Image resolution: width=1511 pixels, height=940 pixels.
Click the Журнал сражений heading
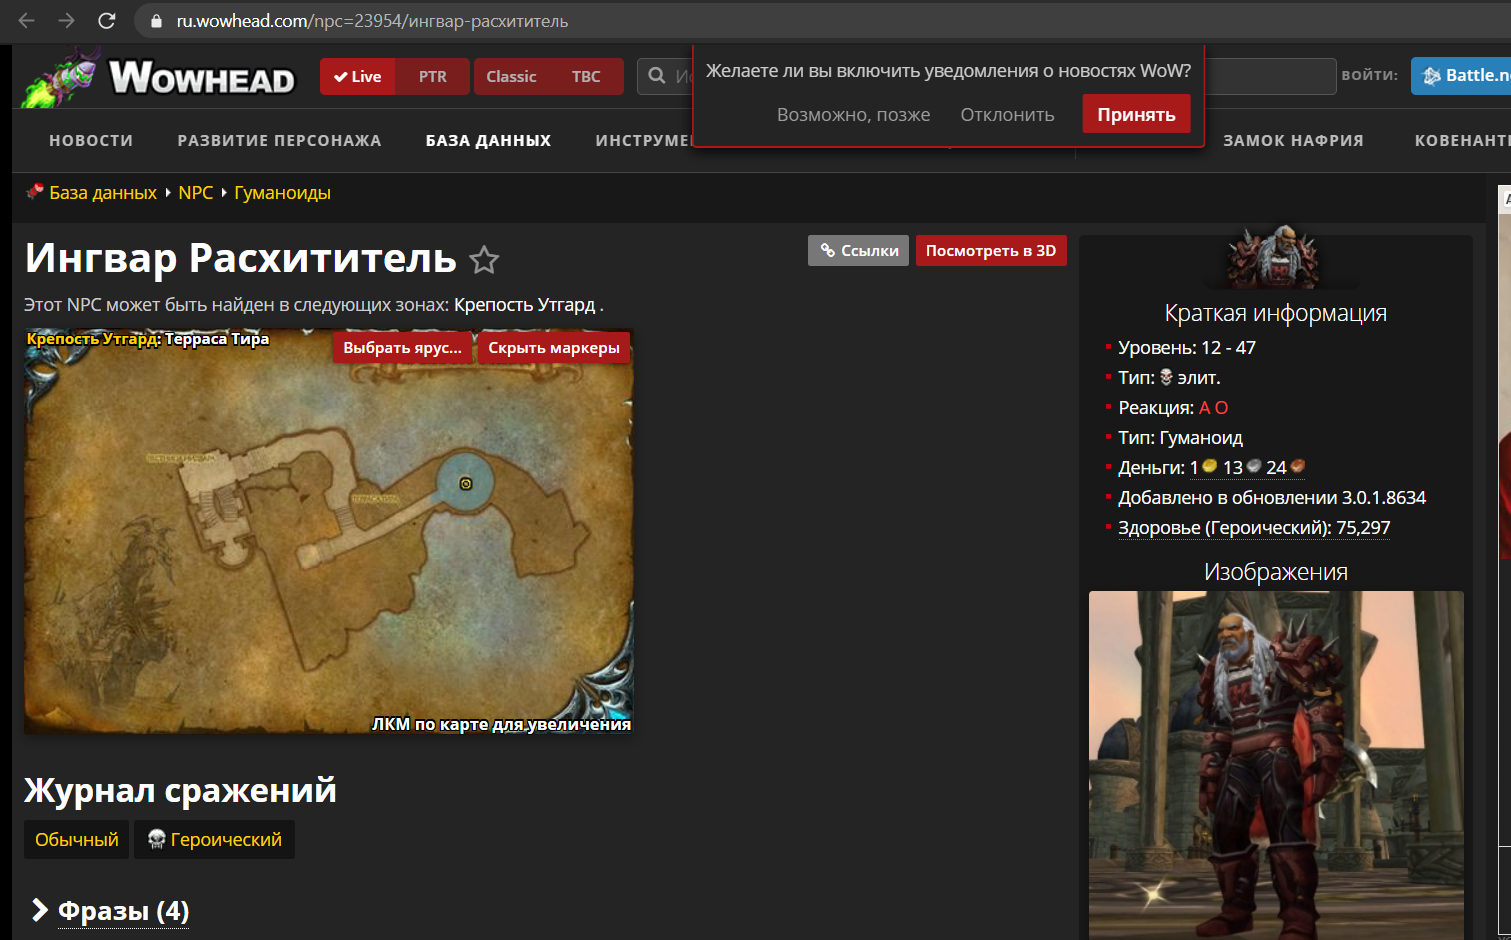tap(180, 790)
